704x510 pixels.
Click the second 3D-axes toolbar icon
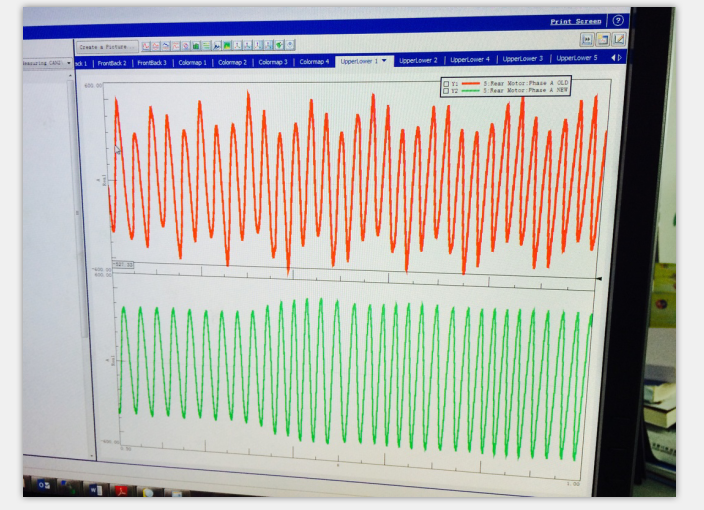(x=247, y=45)
